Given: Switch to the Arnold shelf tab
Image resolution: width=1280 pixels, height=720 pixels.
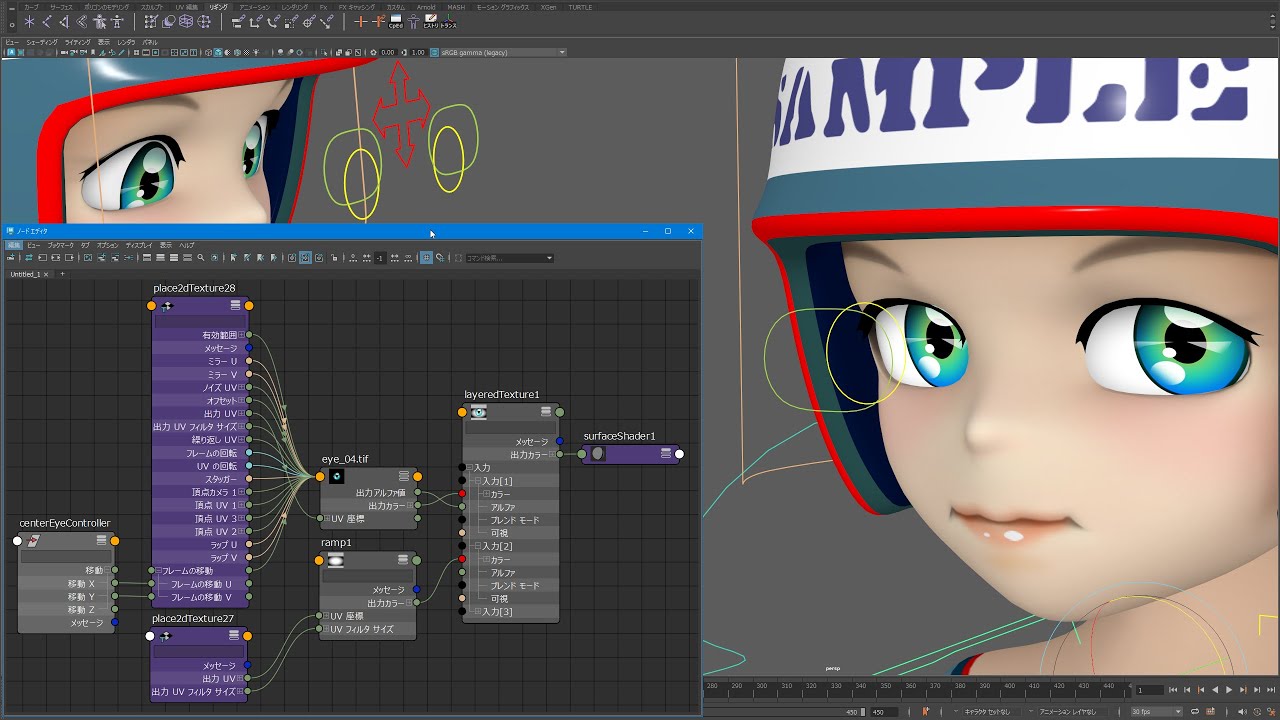Looking at the screenshot, I should 426,7.
